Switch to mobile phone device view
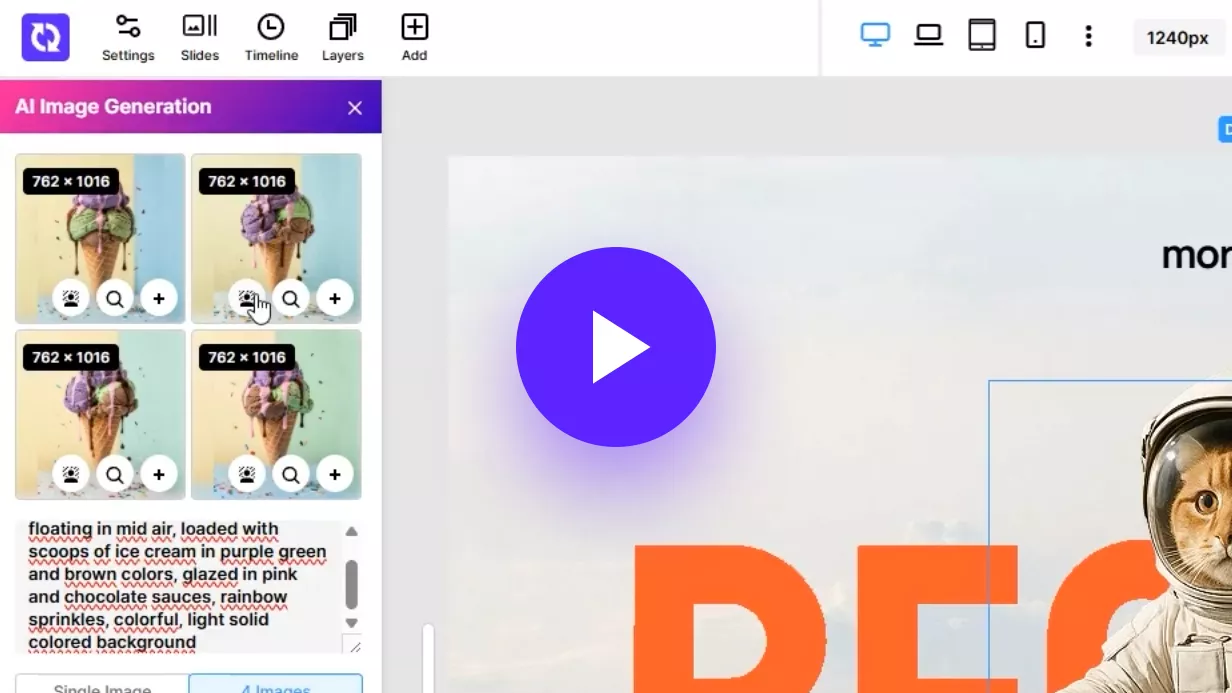The width and height of the screenshot is (1232, 693). tap(1035, 36)
